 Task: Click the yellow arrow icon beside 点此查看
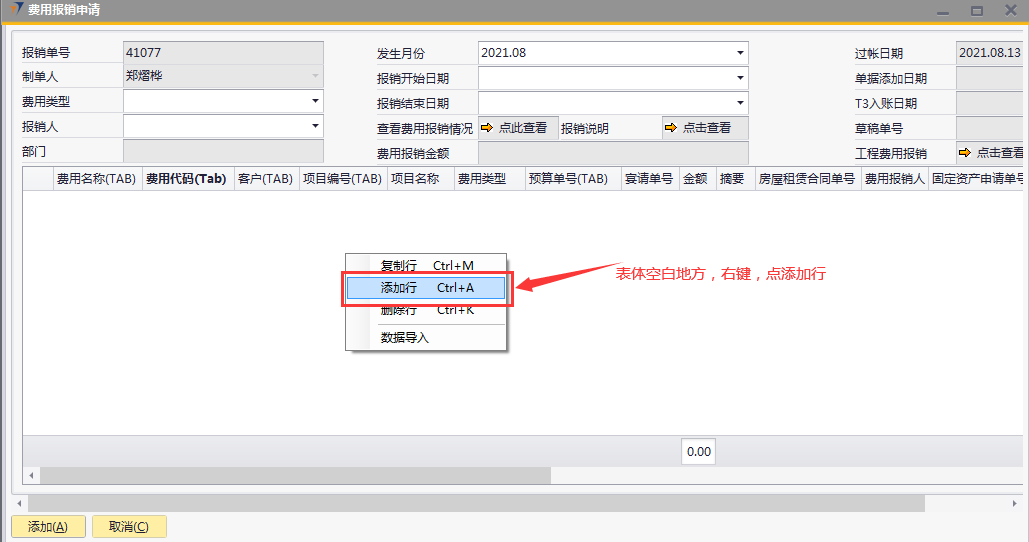point(488,128)
